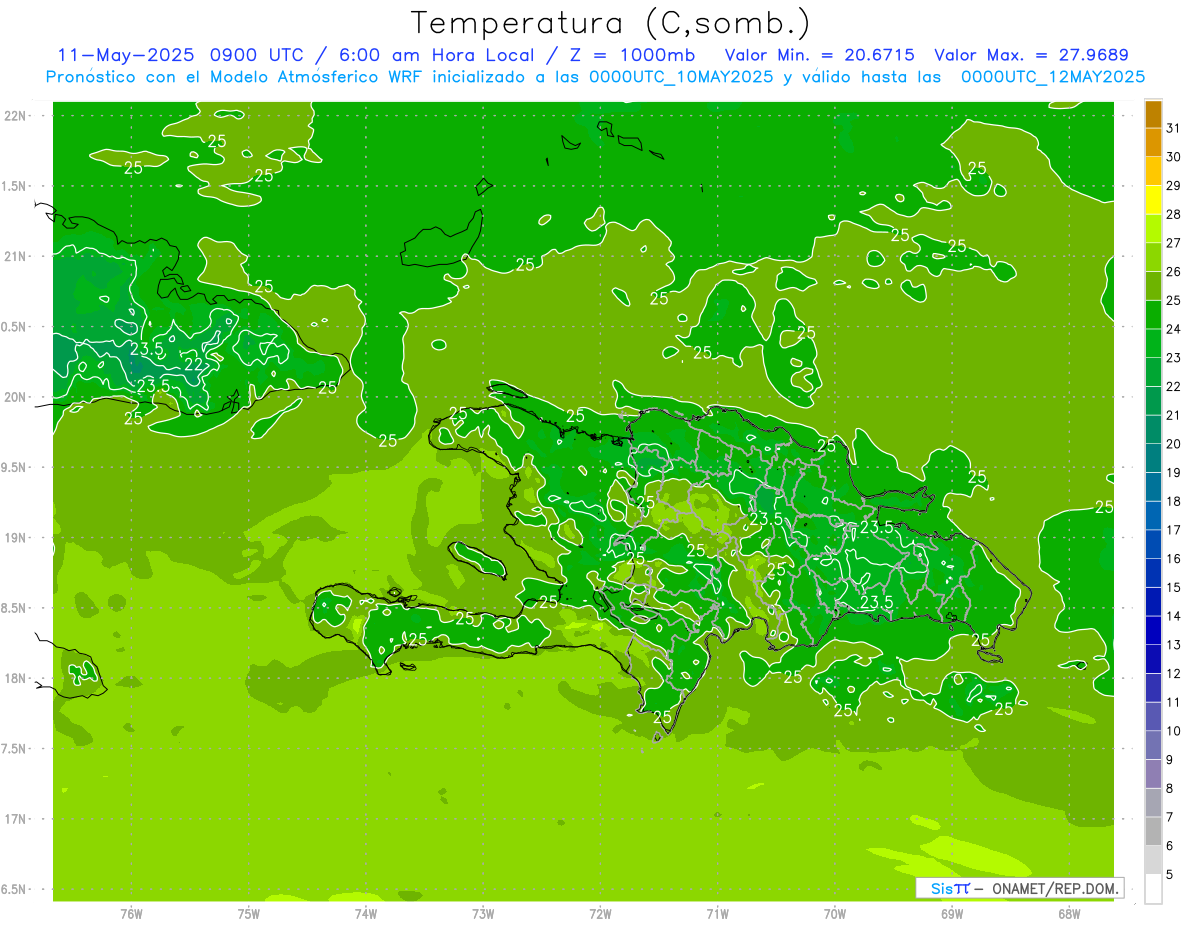Screen dimensions: 1200x927
Task: Click the color scale segment between 28 and 29
Action: 1153,200
